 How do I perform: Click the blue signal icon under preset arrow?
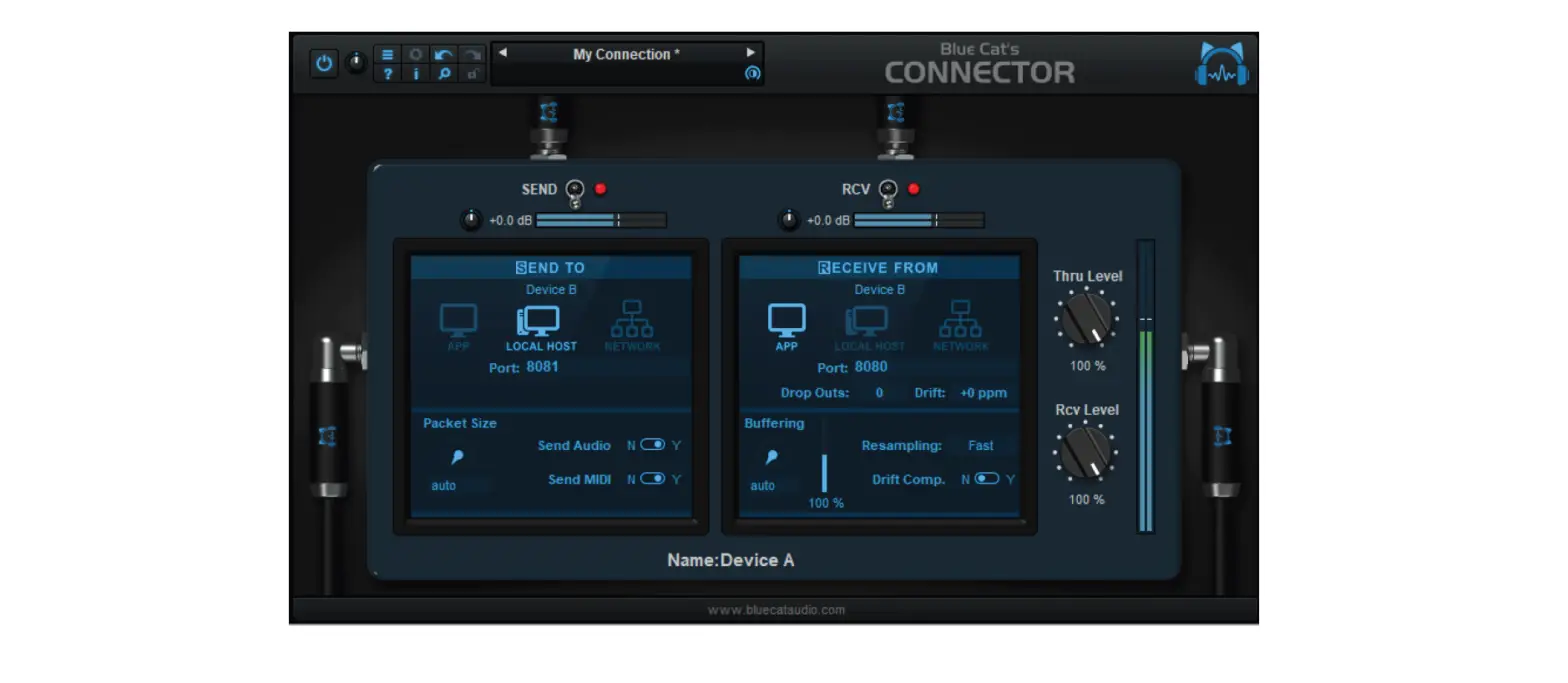752,73
